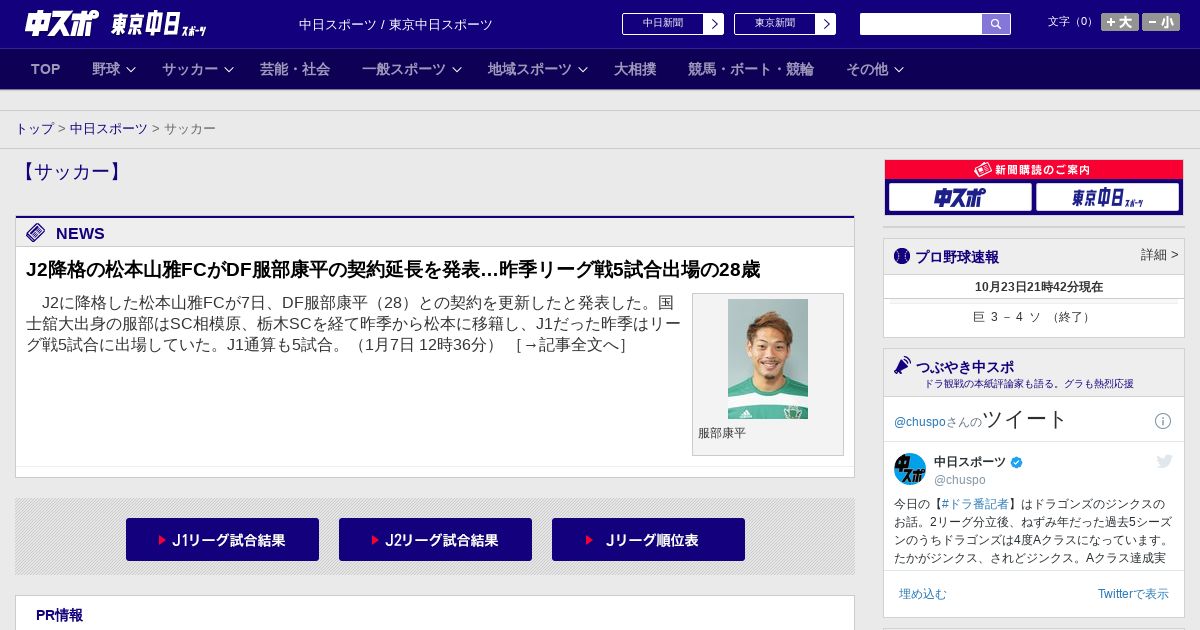
Task: Open the 中日新聞 link button
Action: point(673,24)
